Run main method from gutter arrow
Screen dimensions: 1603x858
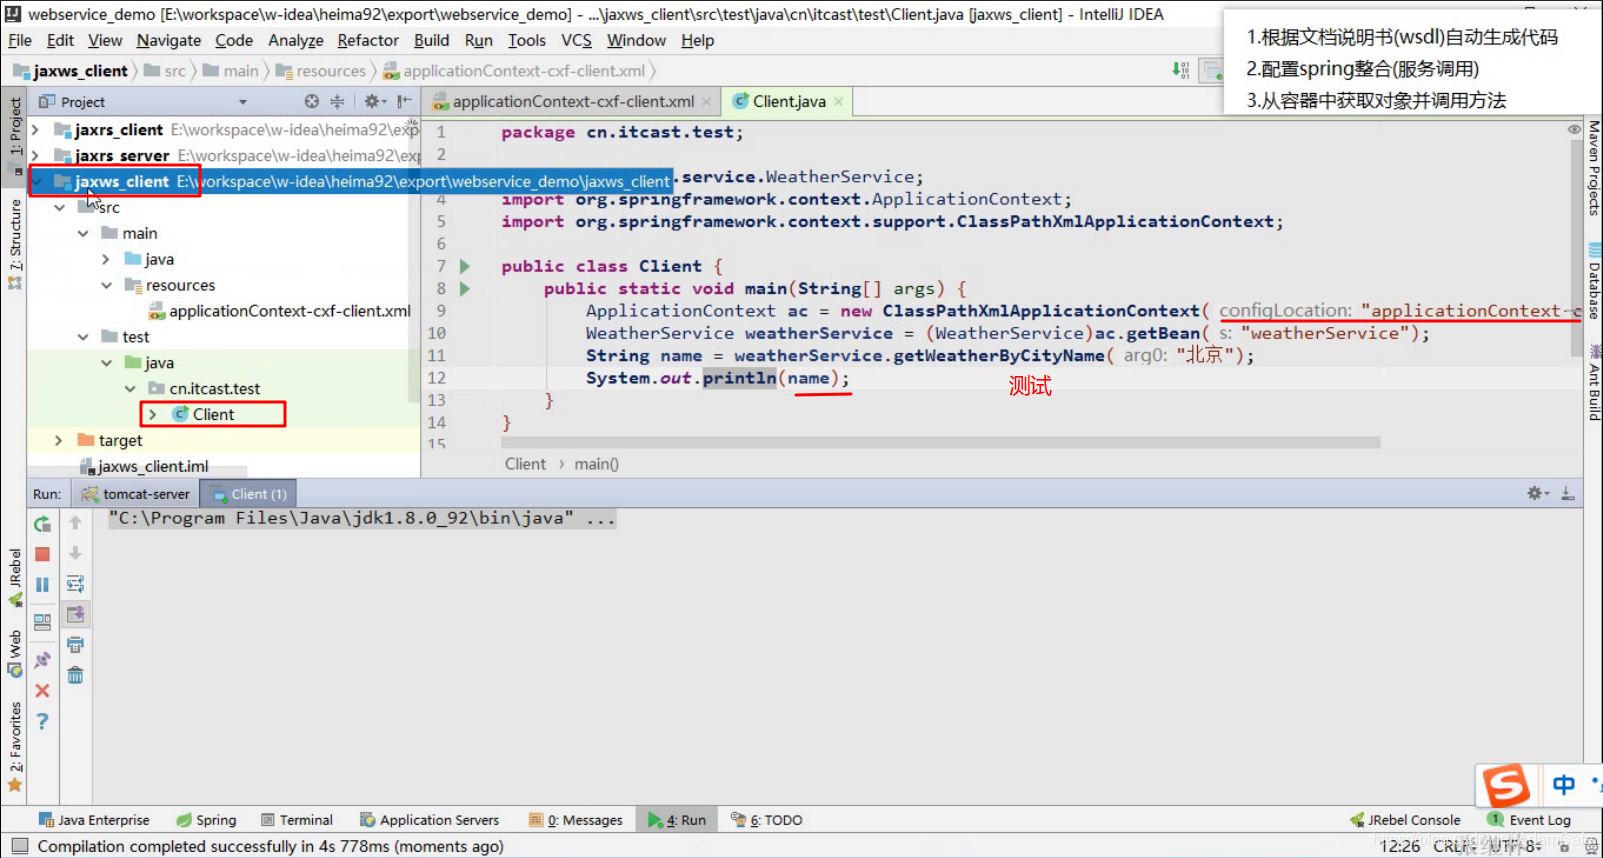pos(464,288)
